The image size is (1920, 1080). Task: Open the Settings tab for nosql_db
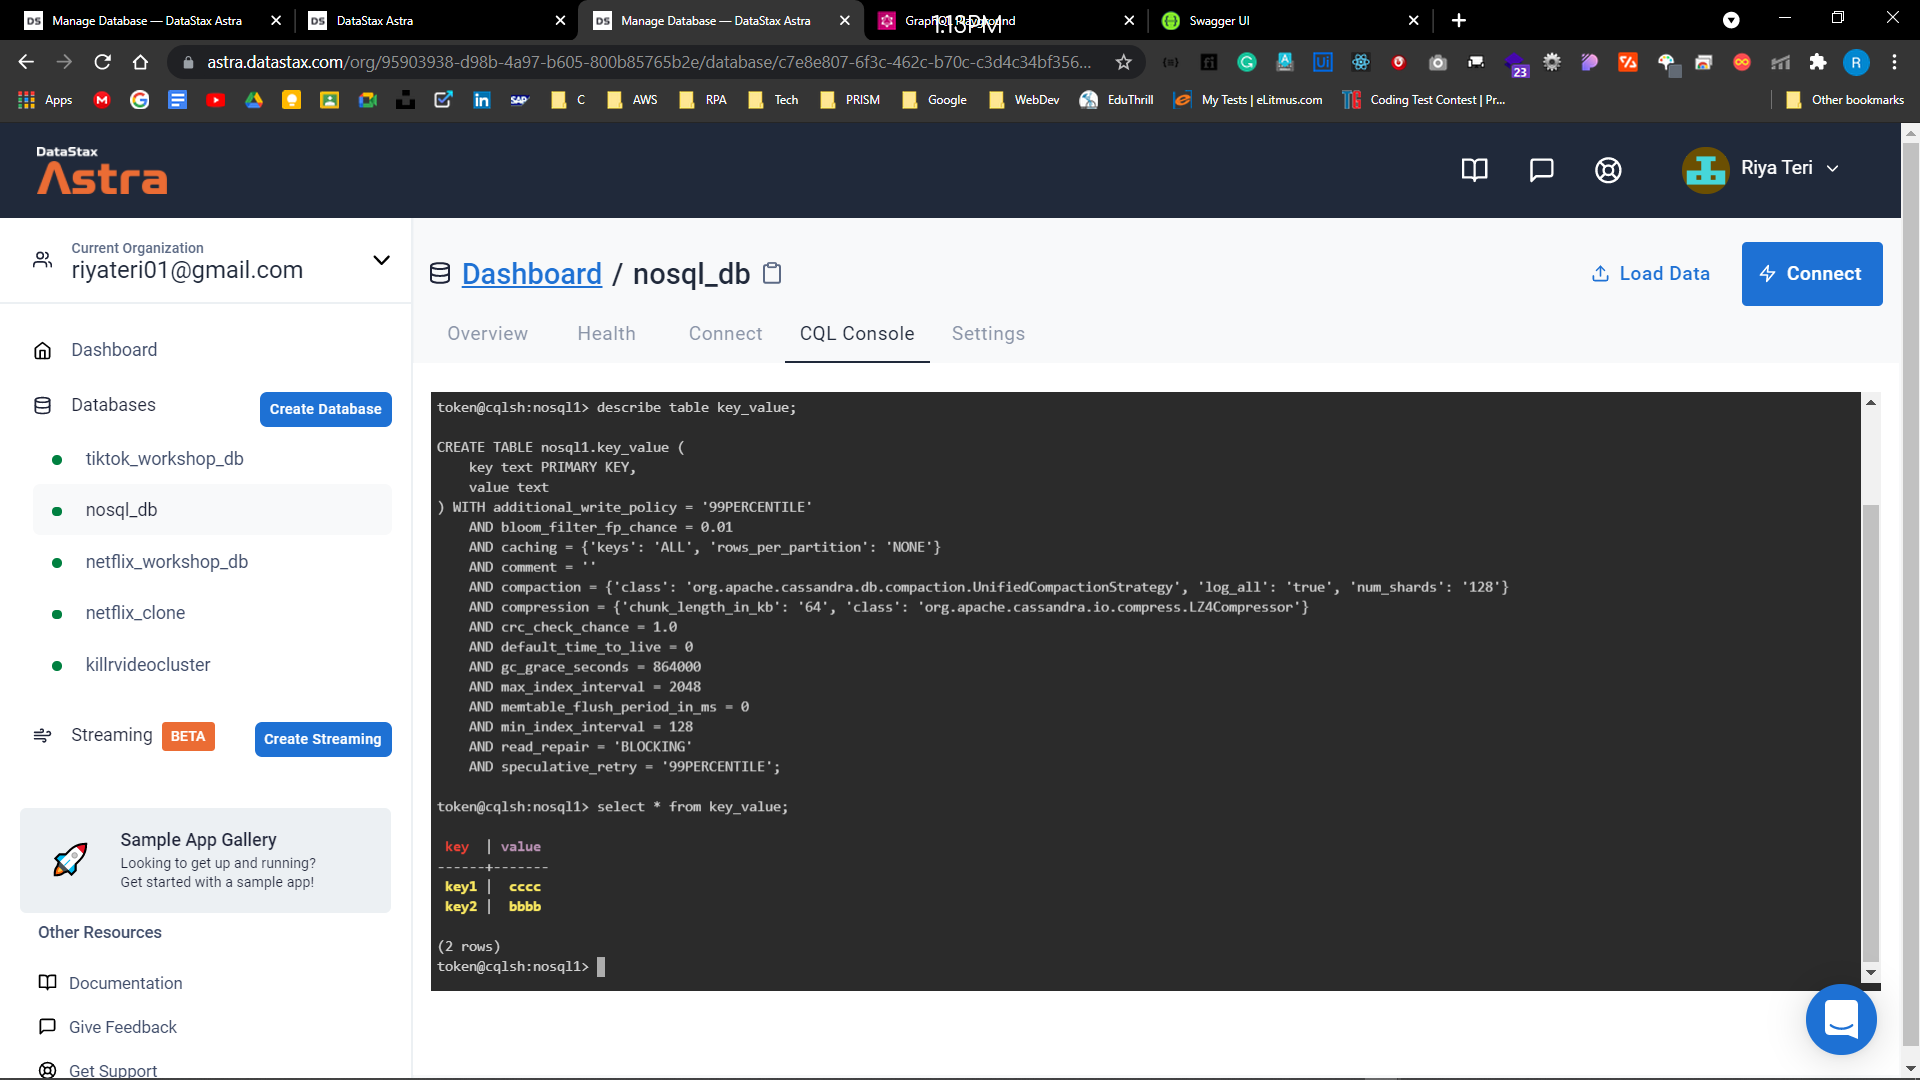click(988, 334)
